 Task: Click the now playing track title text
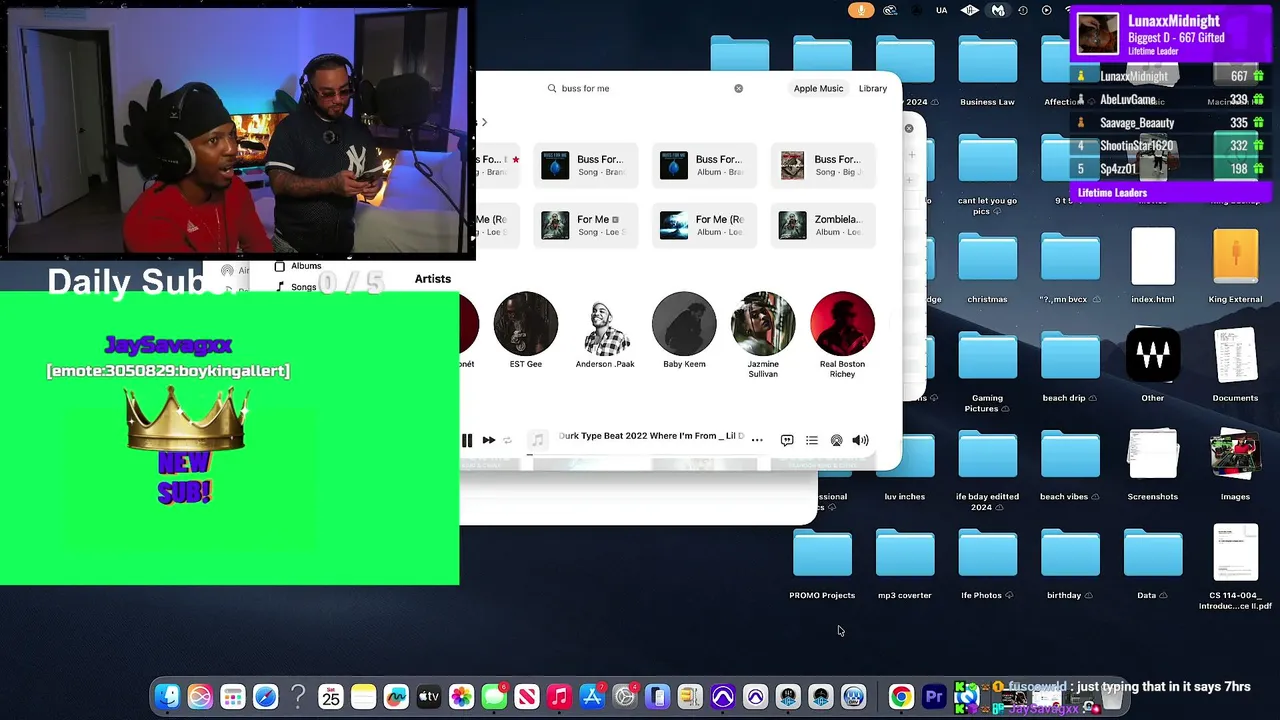651,436
